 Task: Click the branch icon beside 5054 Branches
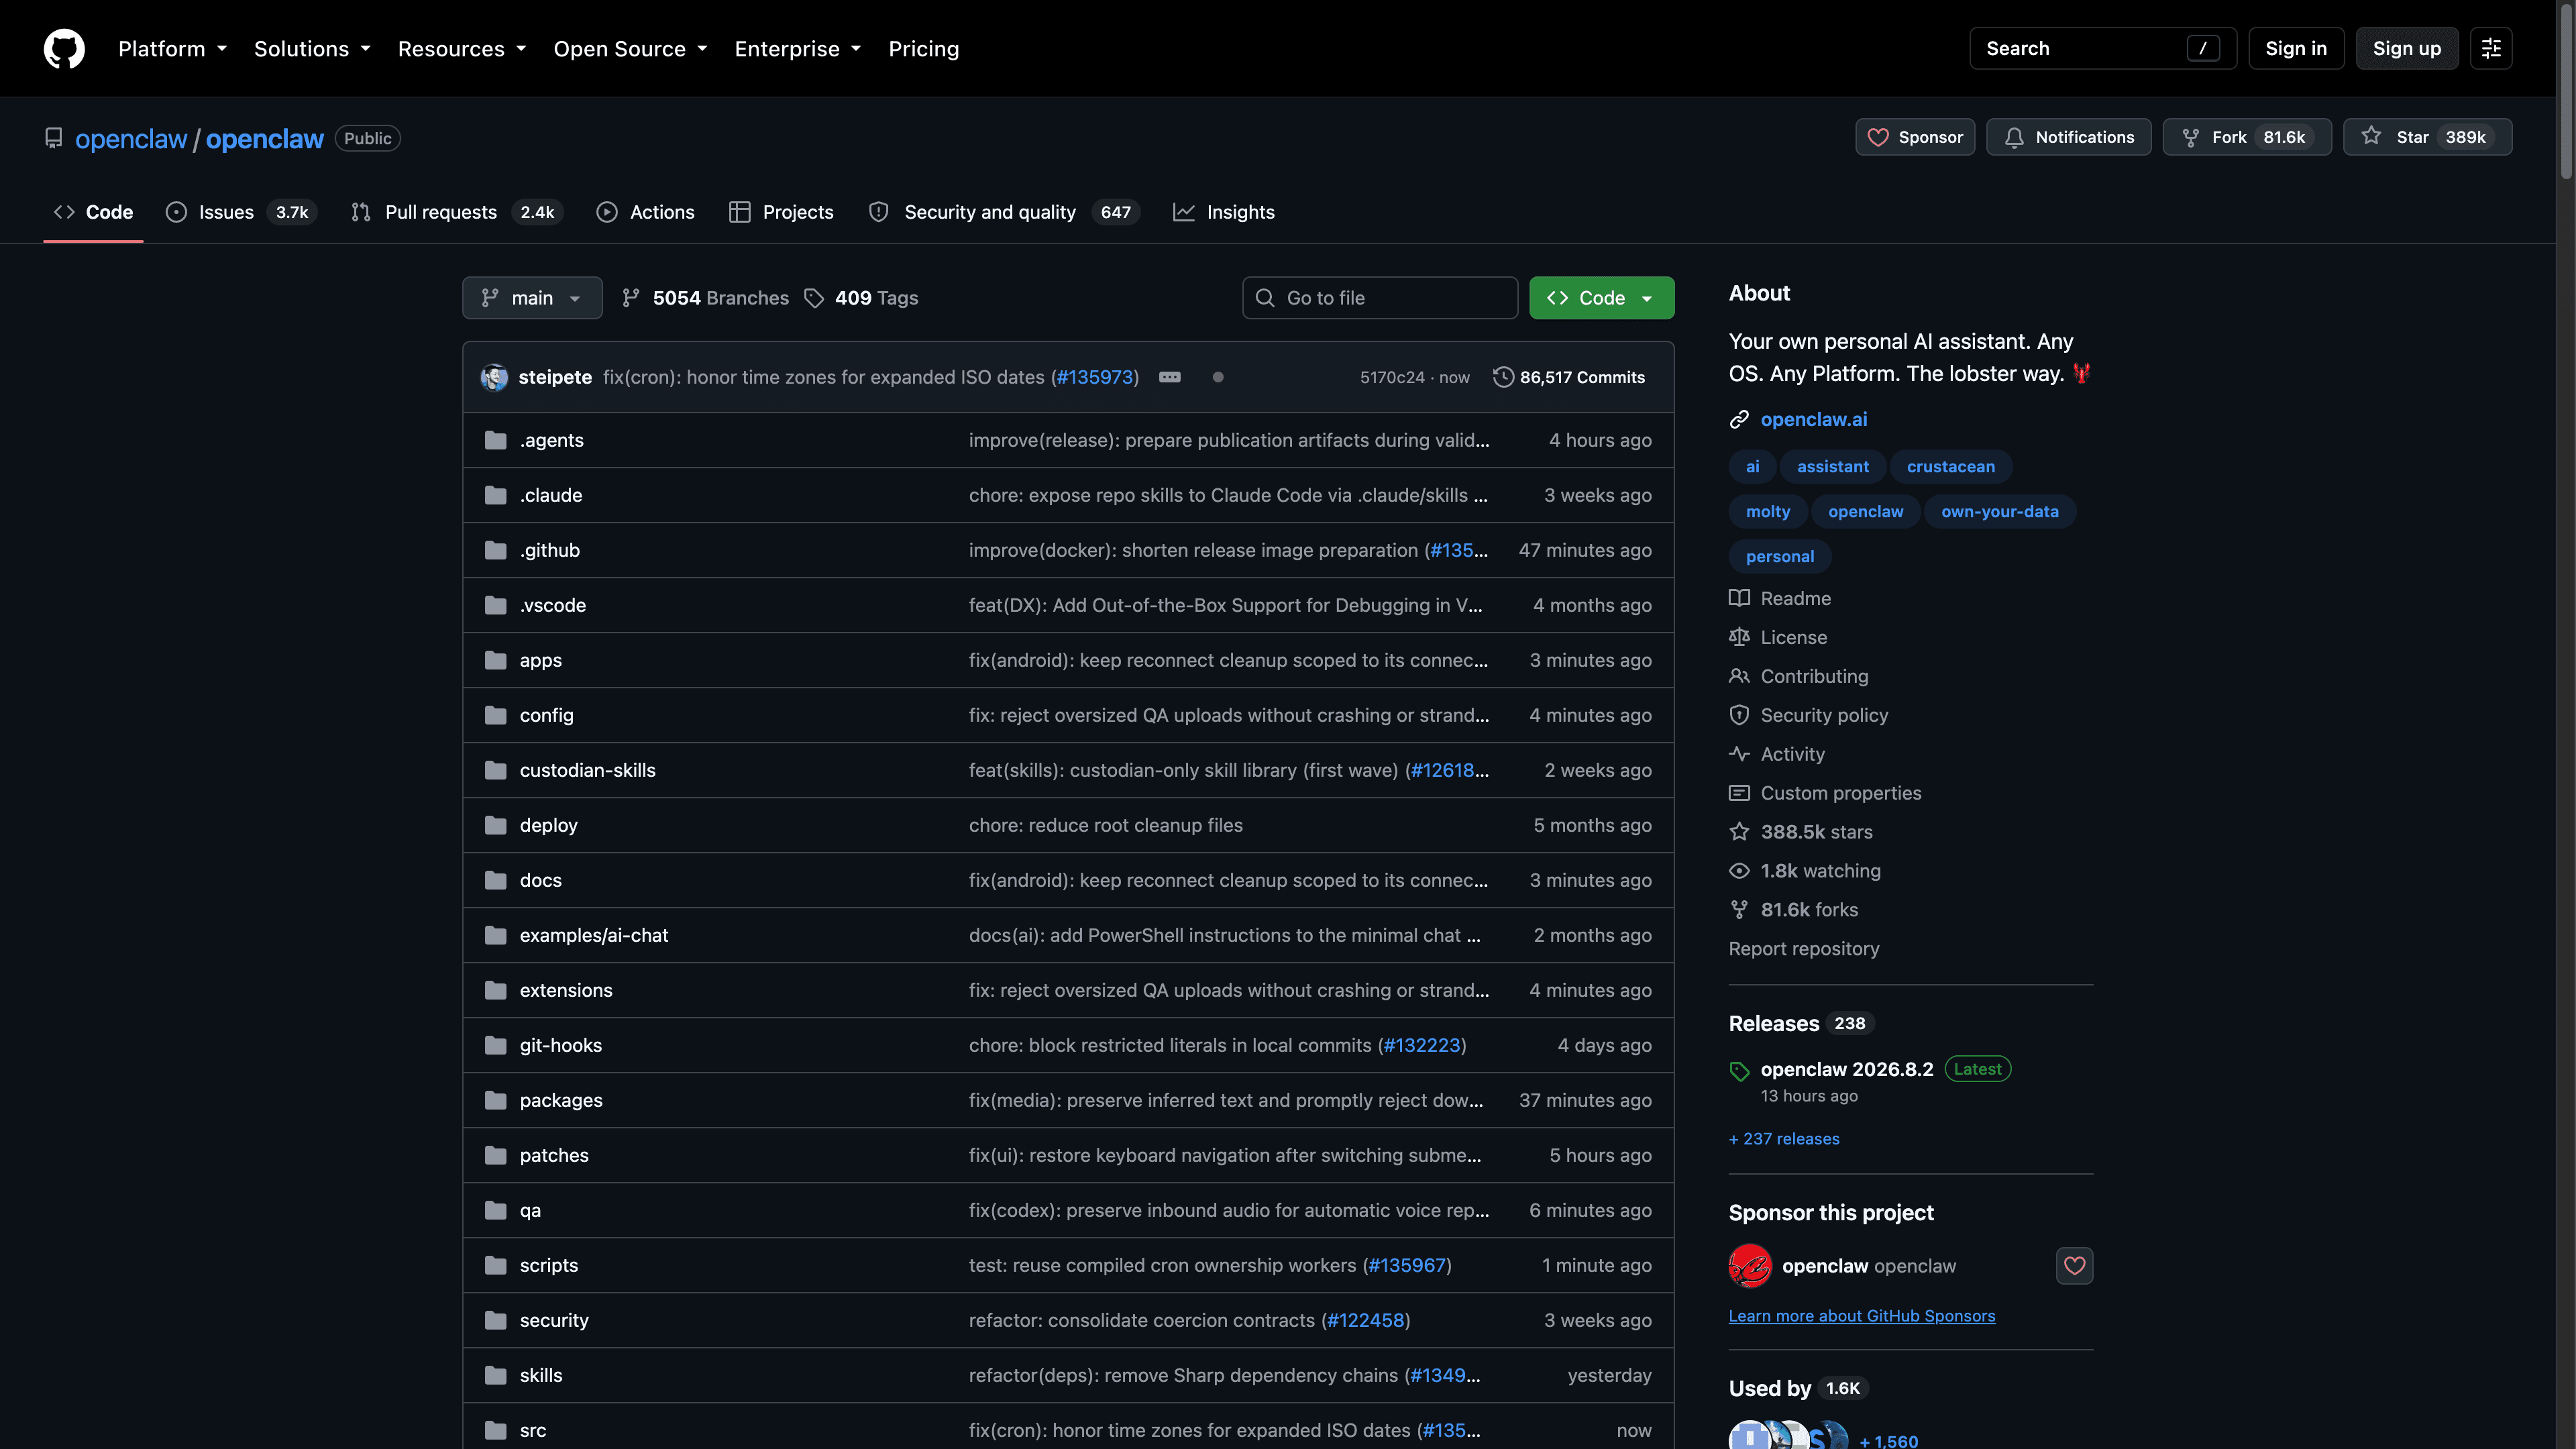630,298
